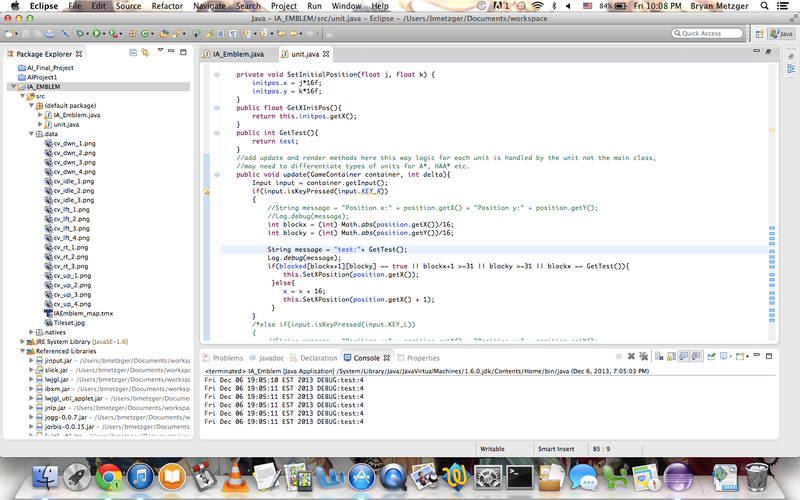Click the warning marker beside the isKeyPressed line
Image resolution: width=800 pixels, height=500 pixels.
click(207, 192)
